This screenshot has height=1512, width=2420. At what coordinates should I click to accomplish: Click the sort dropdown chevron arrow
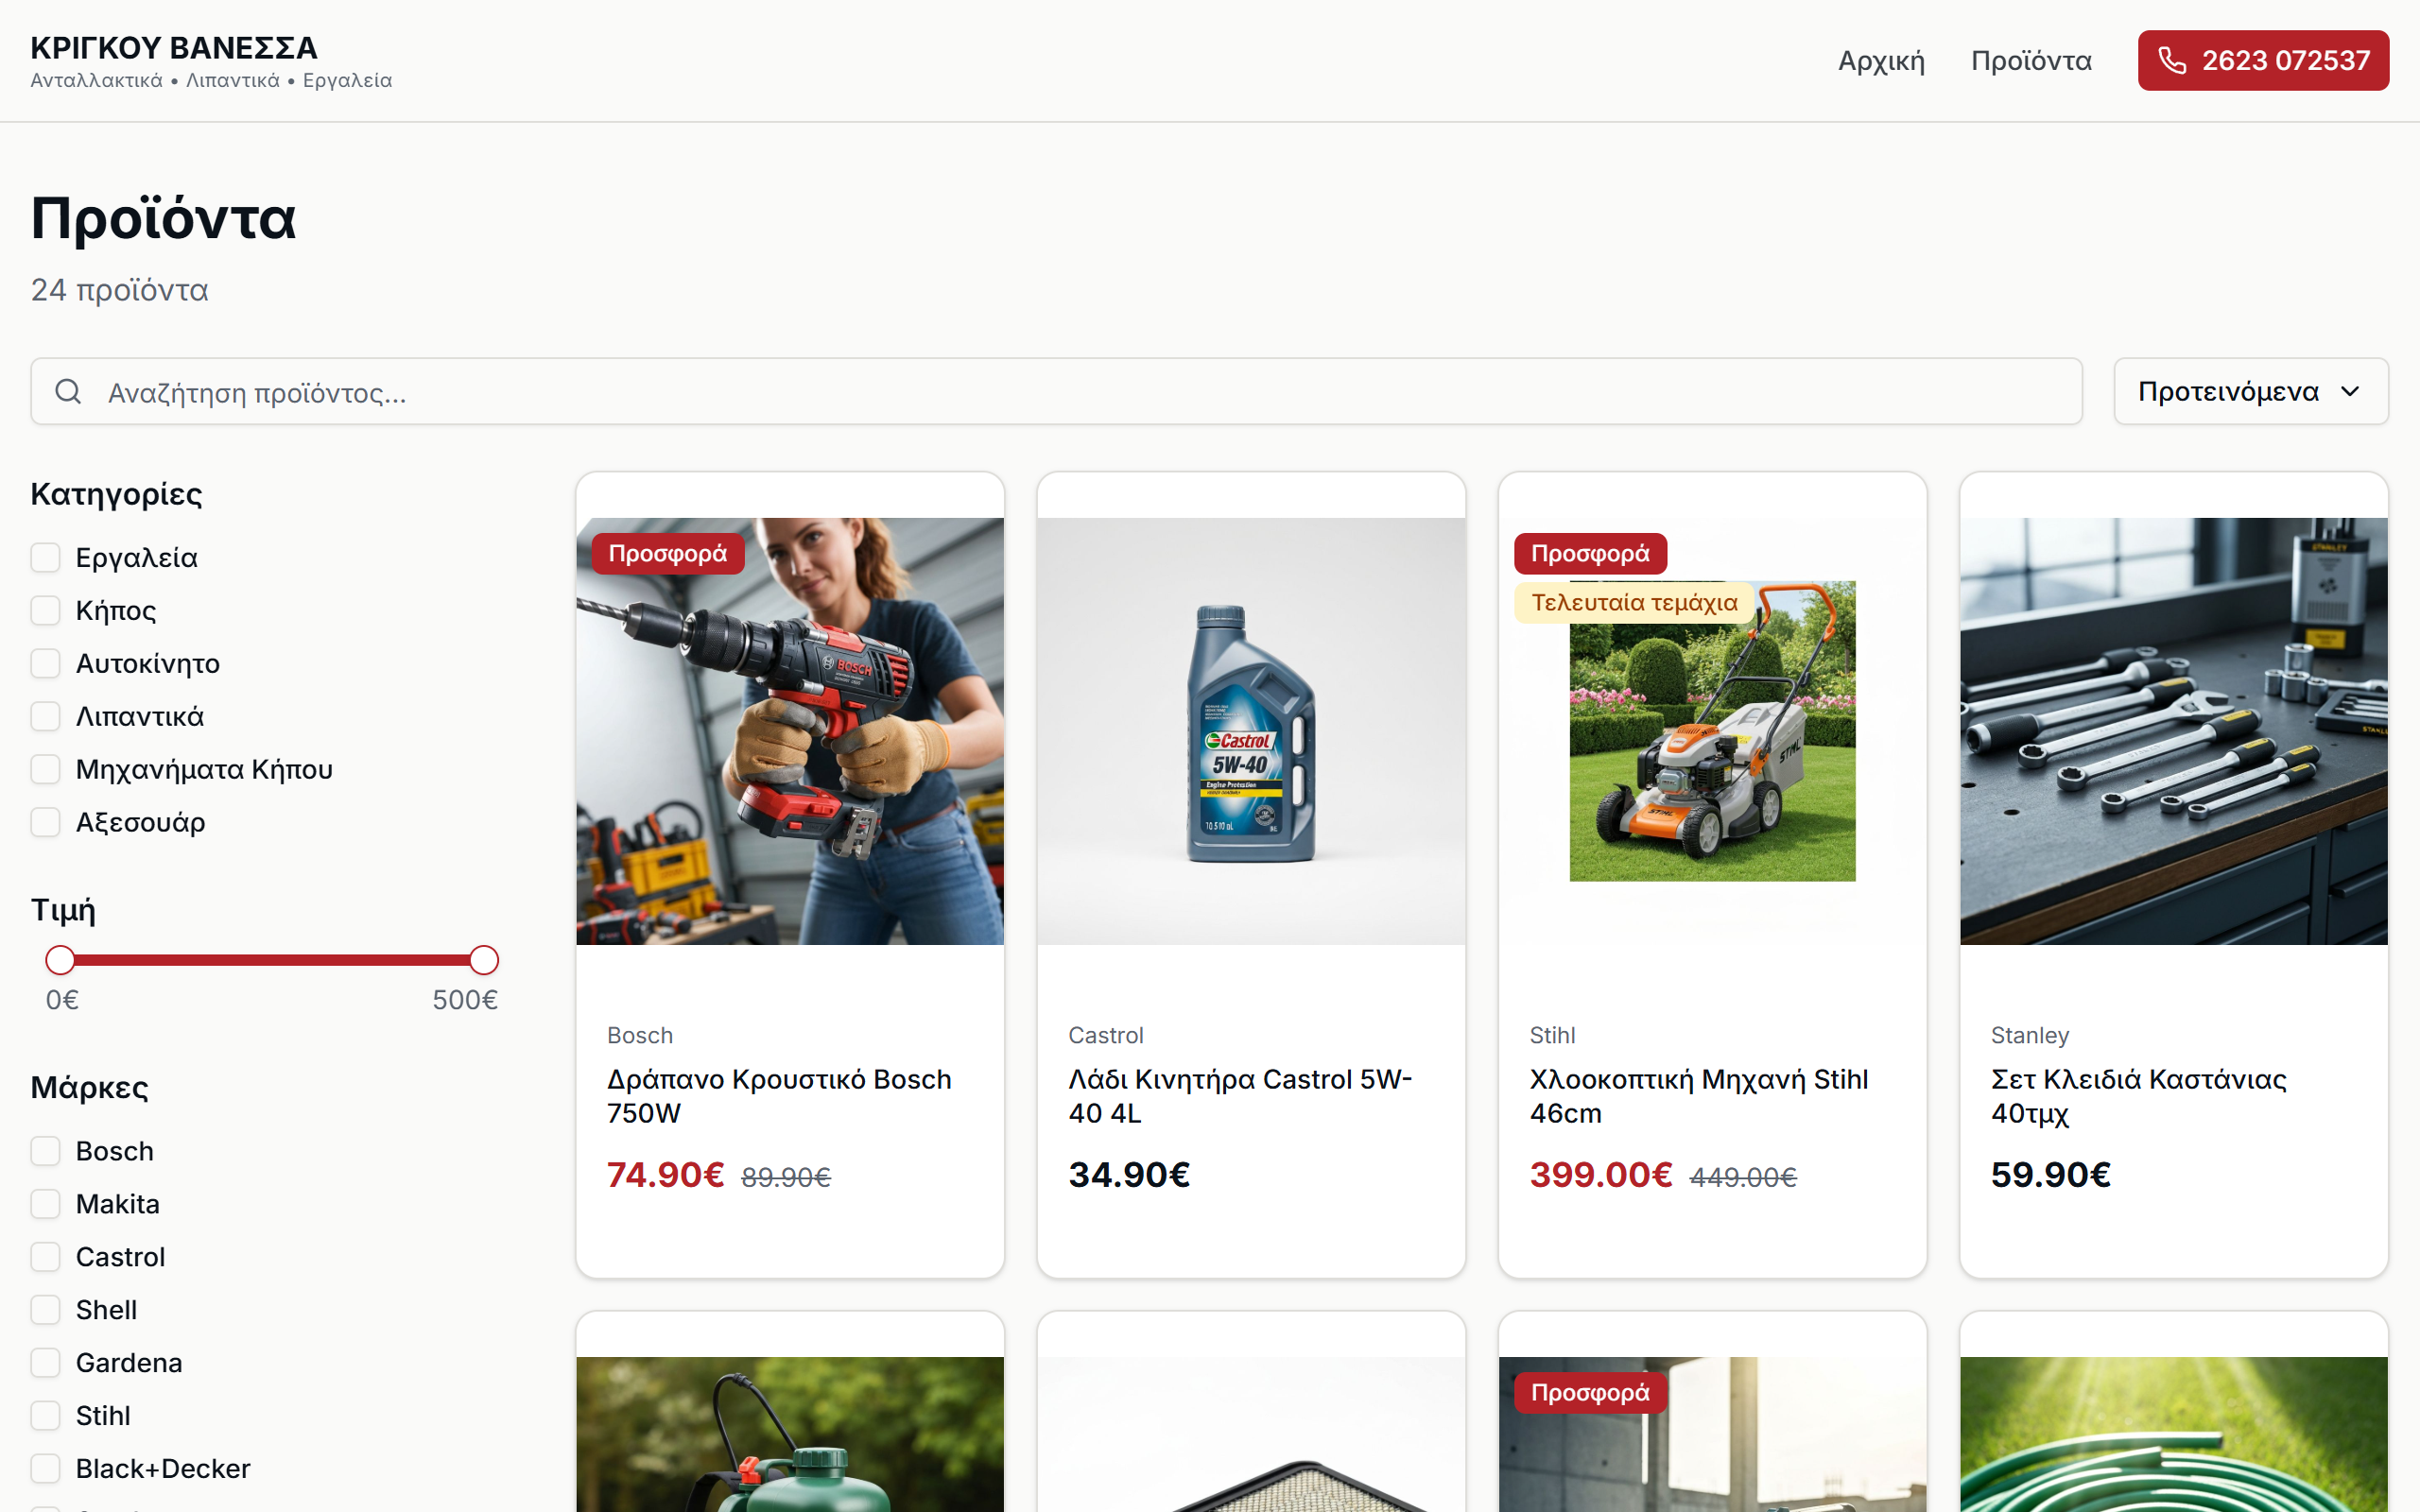pos(2350,391)
